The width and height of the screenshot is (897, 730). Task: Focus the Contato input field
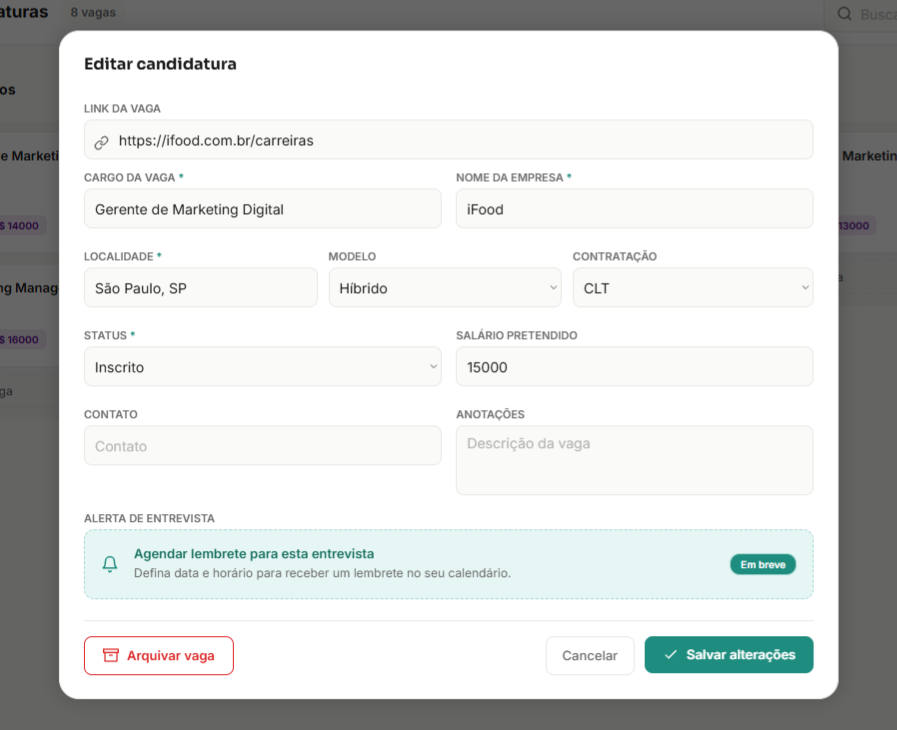pos(263,446)
